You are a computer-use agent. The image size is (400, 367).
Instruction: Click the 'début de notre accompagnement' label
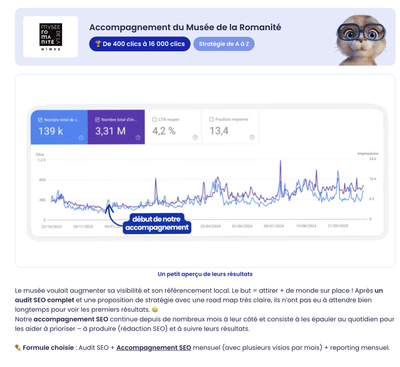click(x=157, y=223)
